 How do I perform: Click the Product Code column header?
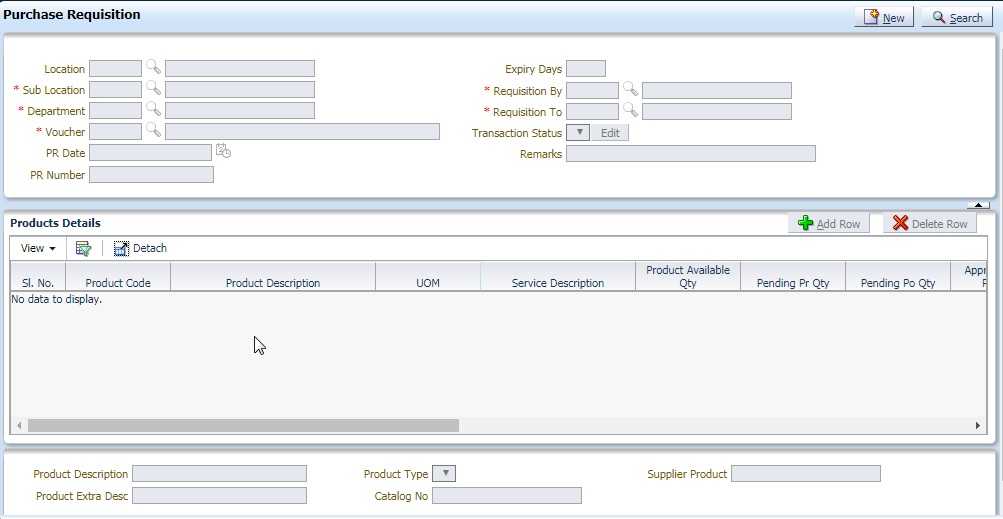point(118,276)
